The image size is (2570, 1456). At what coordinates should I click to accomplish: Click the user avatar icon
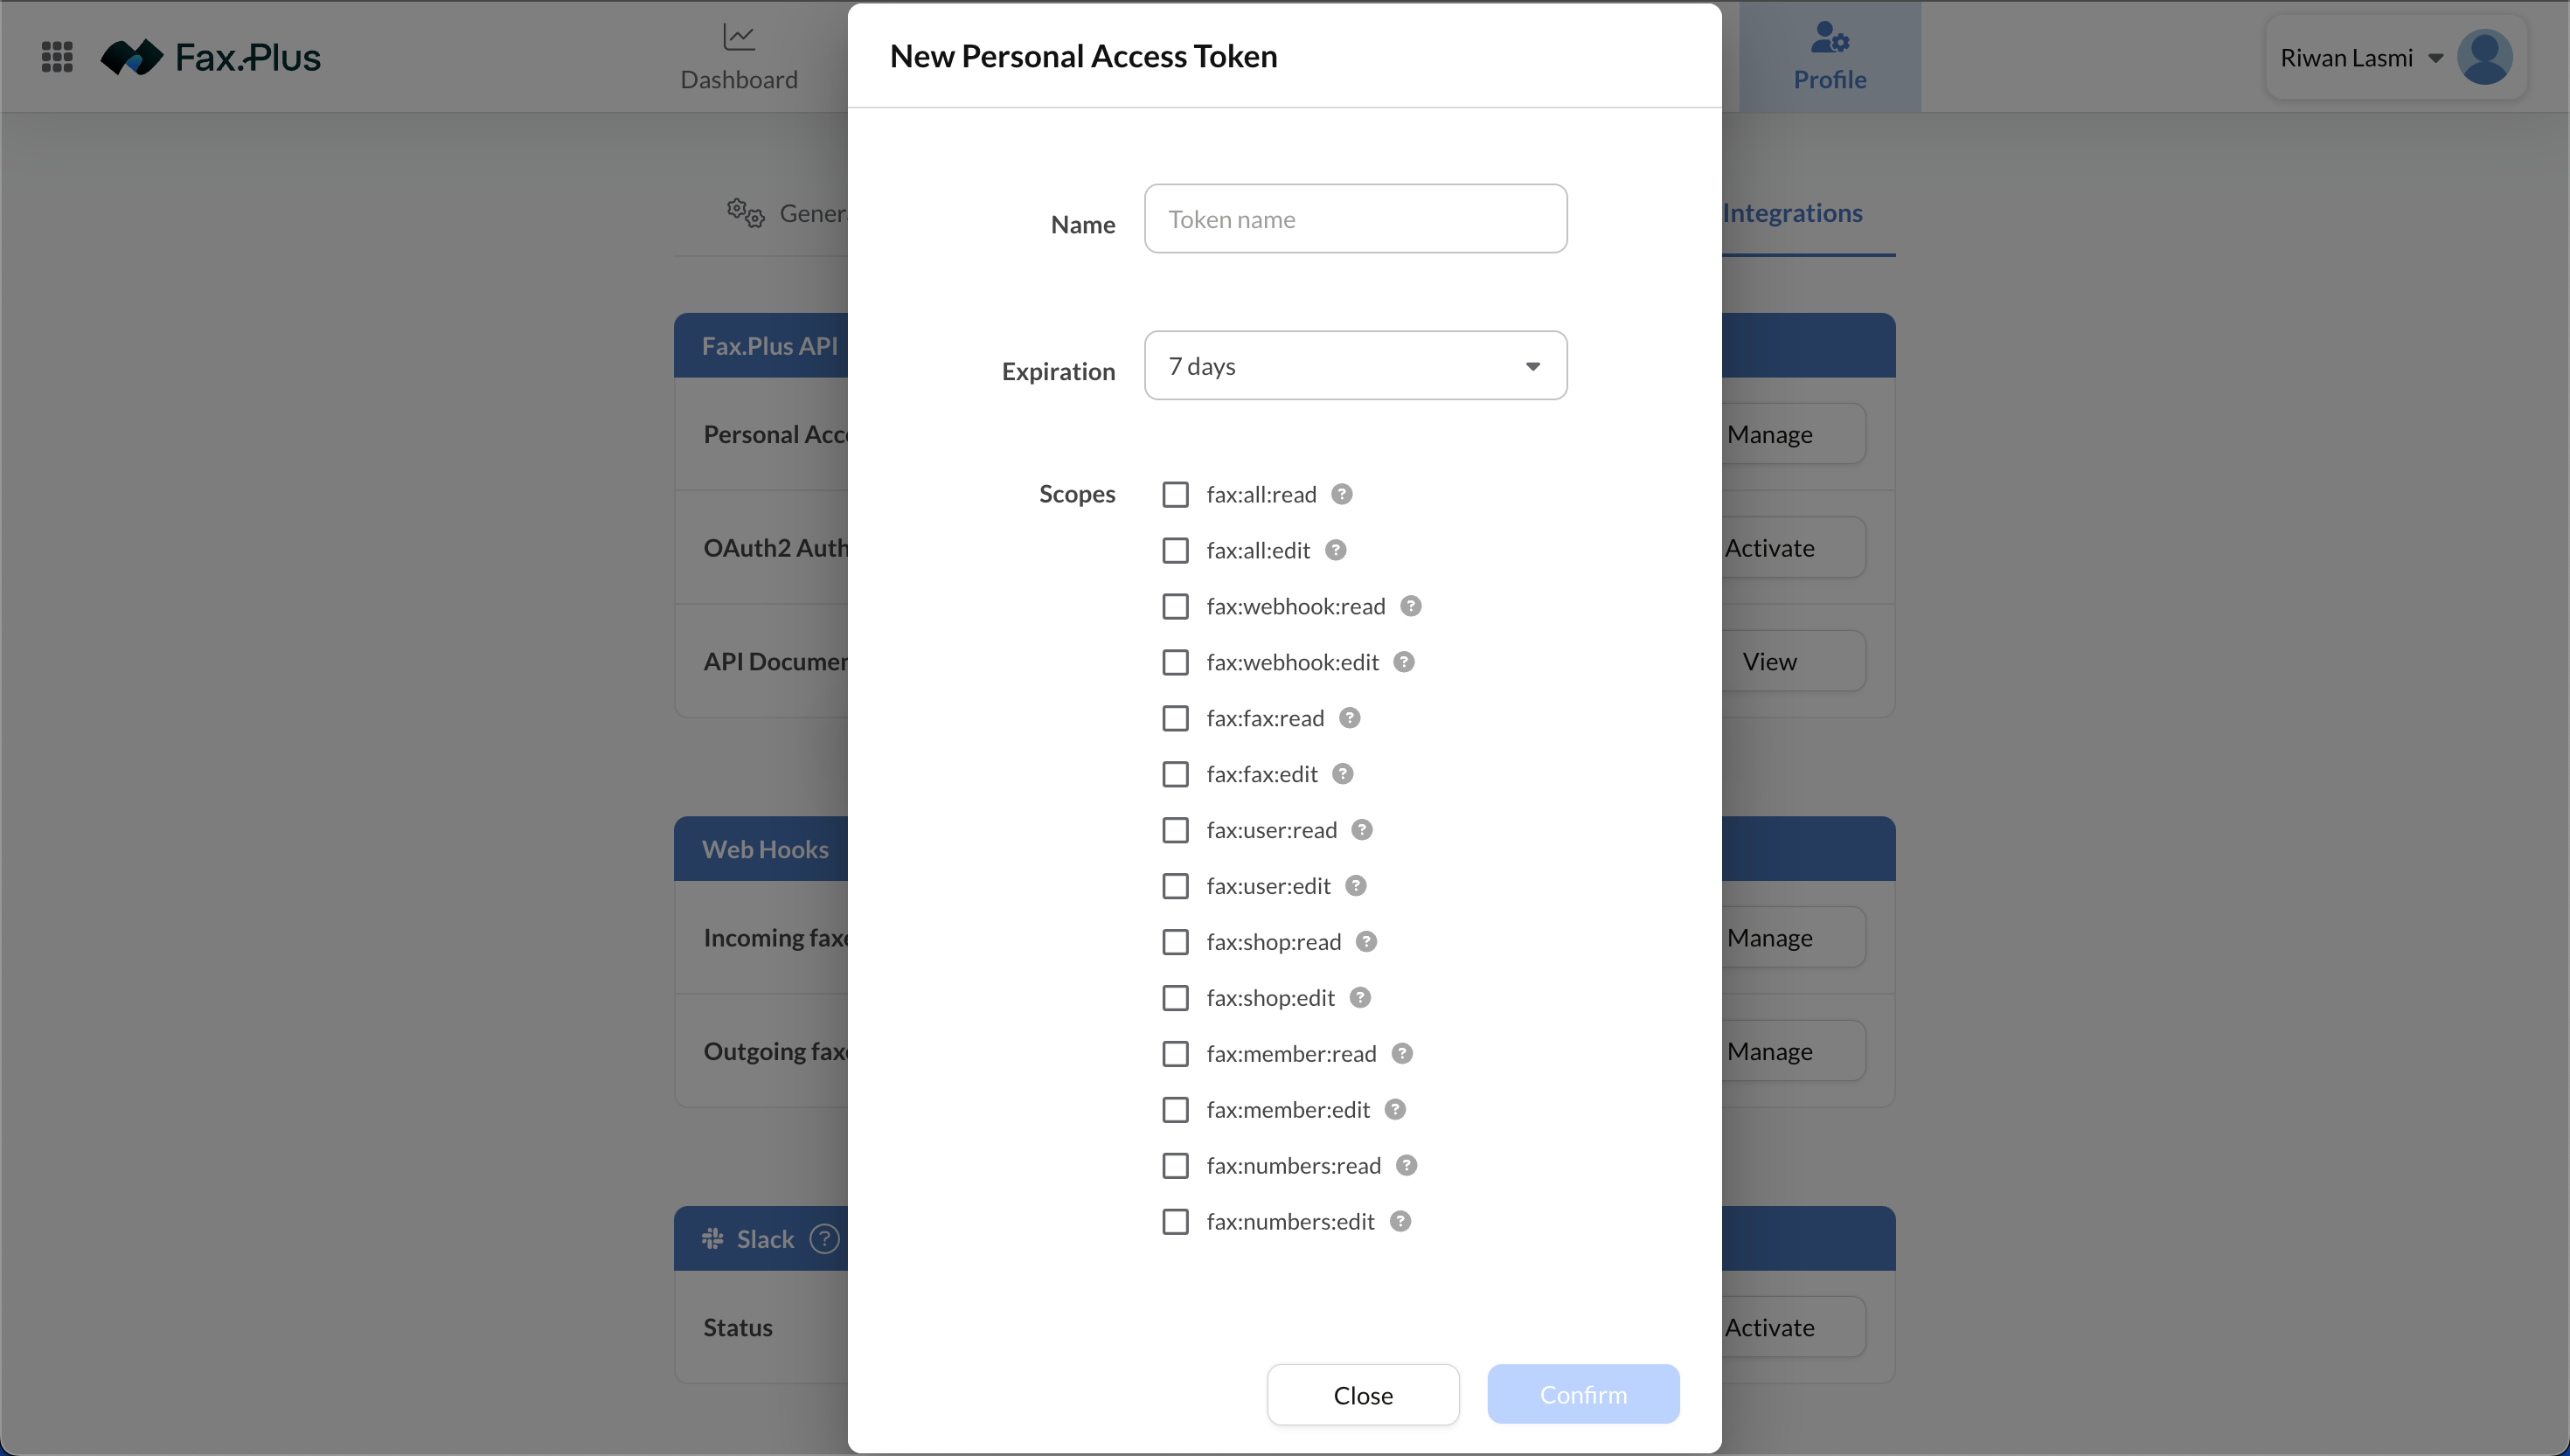point(2484,57)
